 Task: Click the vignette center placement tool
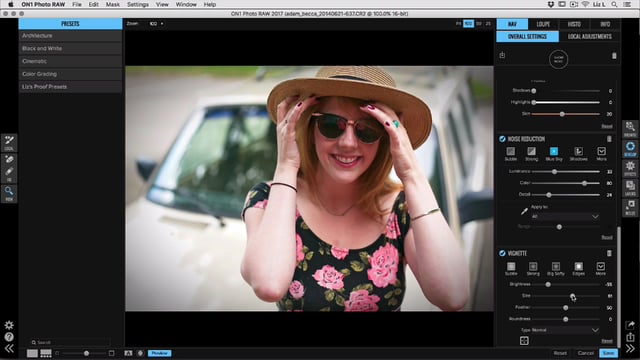pyautogui.click(x=524, y=340)
